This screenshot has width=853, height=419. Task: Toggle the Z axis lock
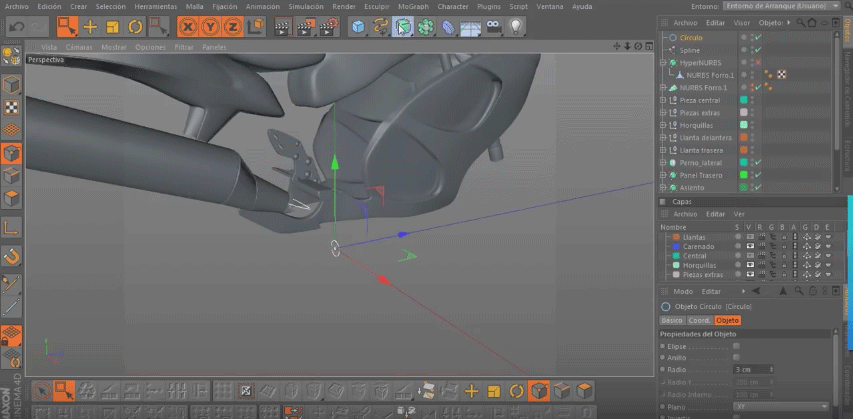click(232, 27)
